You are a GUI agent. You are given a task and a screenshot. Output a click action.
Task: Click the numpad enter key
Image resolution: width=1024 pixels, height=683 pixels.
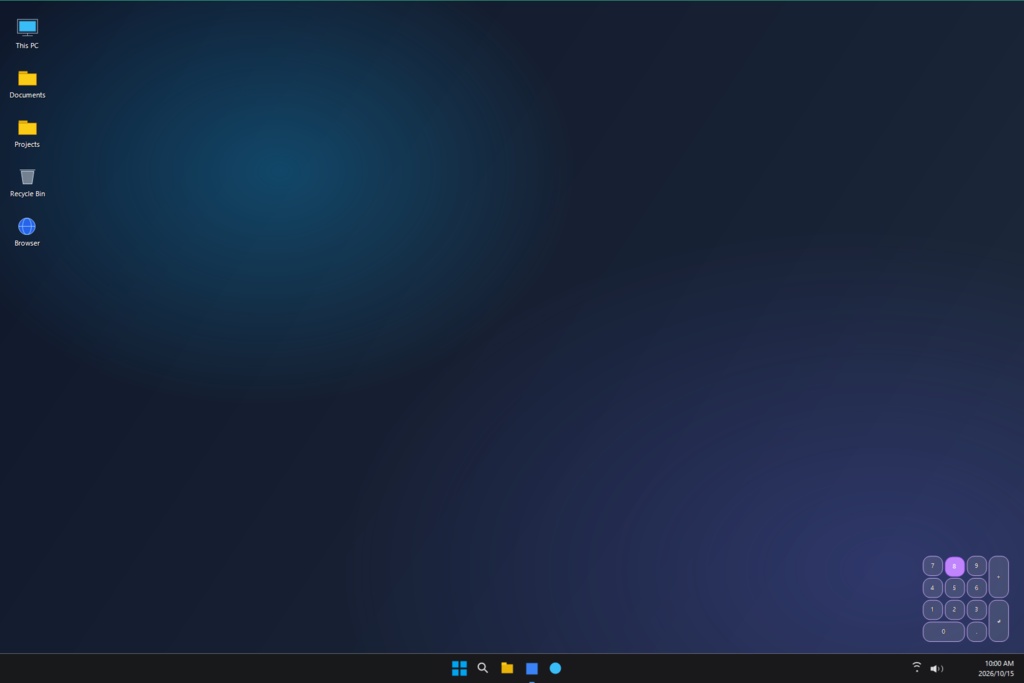999,621
